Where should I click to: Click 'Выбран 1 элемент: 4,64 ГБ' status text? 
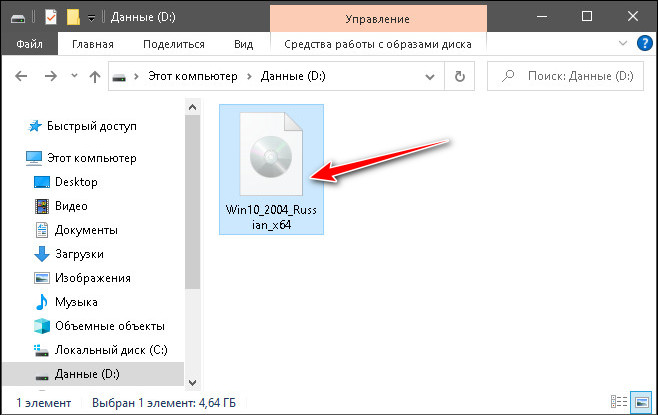pyautogui.click(x=164, y=403)
